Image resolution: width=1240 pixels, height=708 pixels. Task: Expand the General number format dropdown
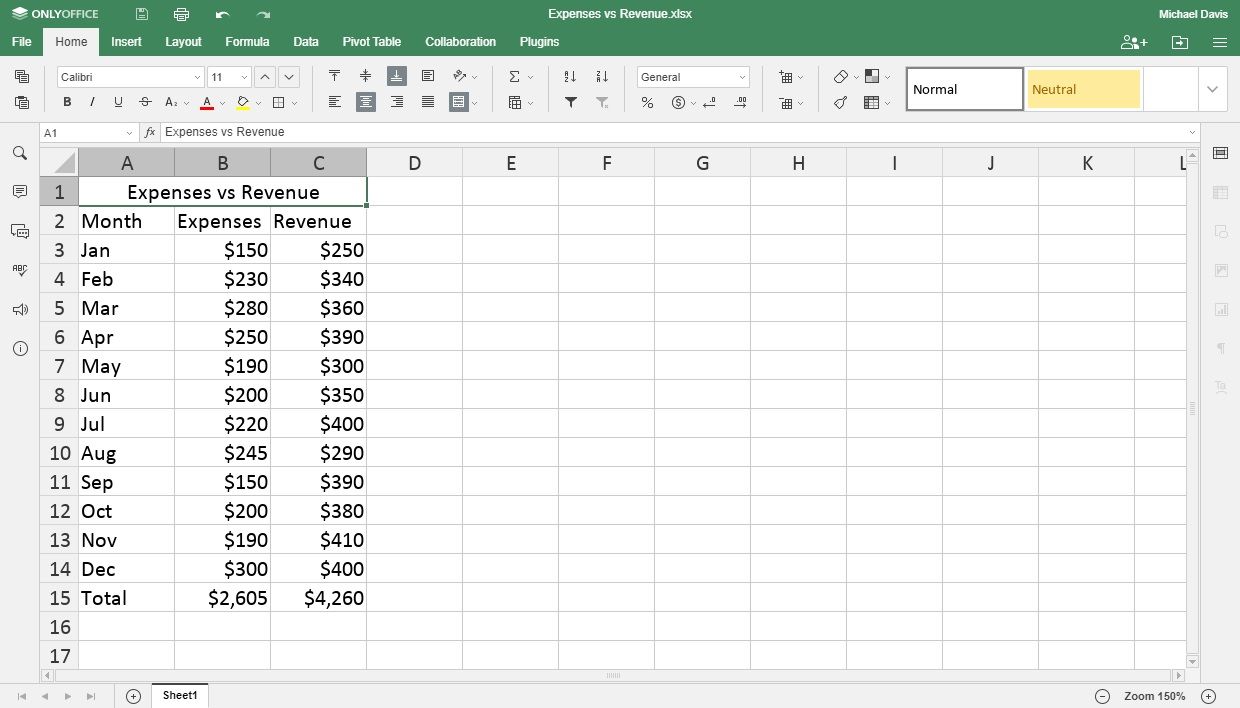point(693,77)
